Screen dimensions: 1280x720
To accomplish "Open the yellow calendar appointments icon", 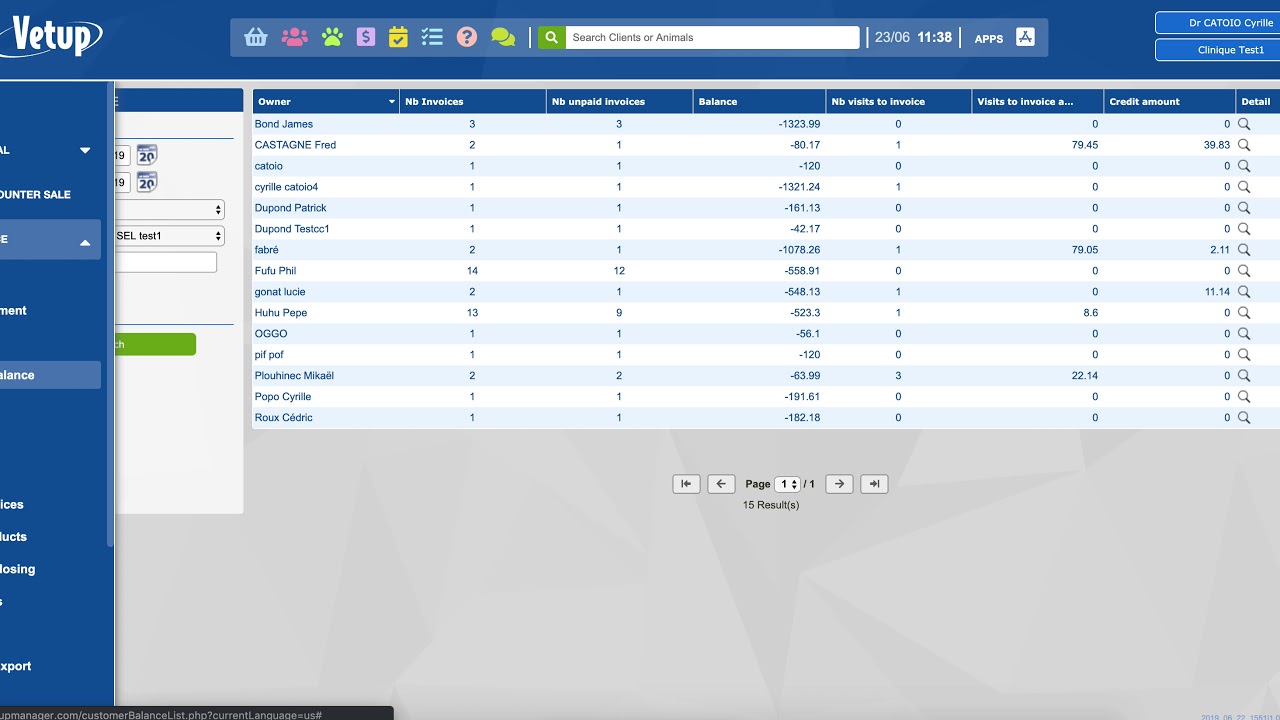I will coord(398,37).
